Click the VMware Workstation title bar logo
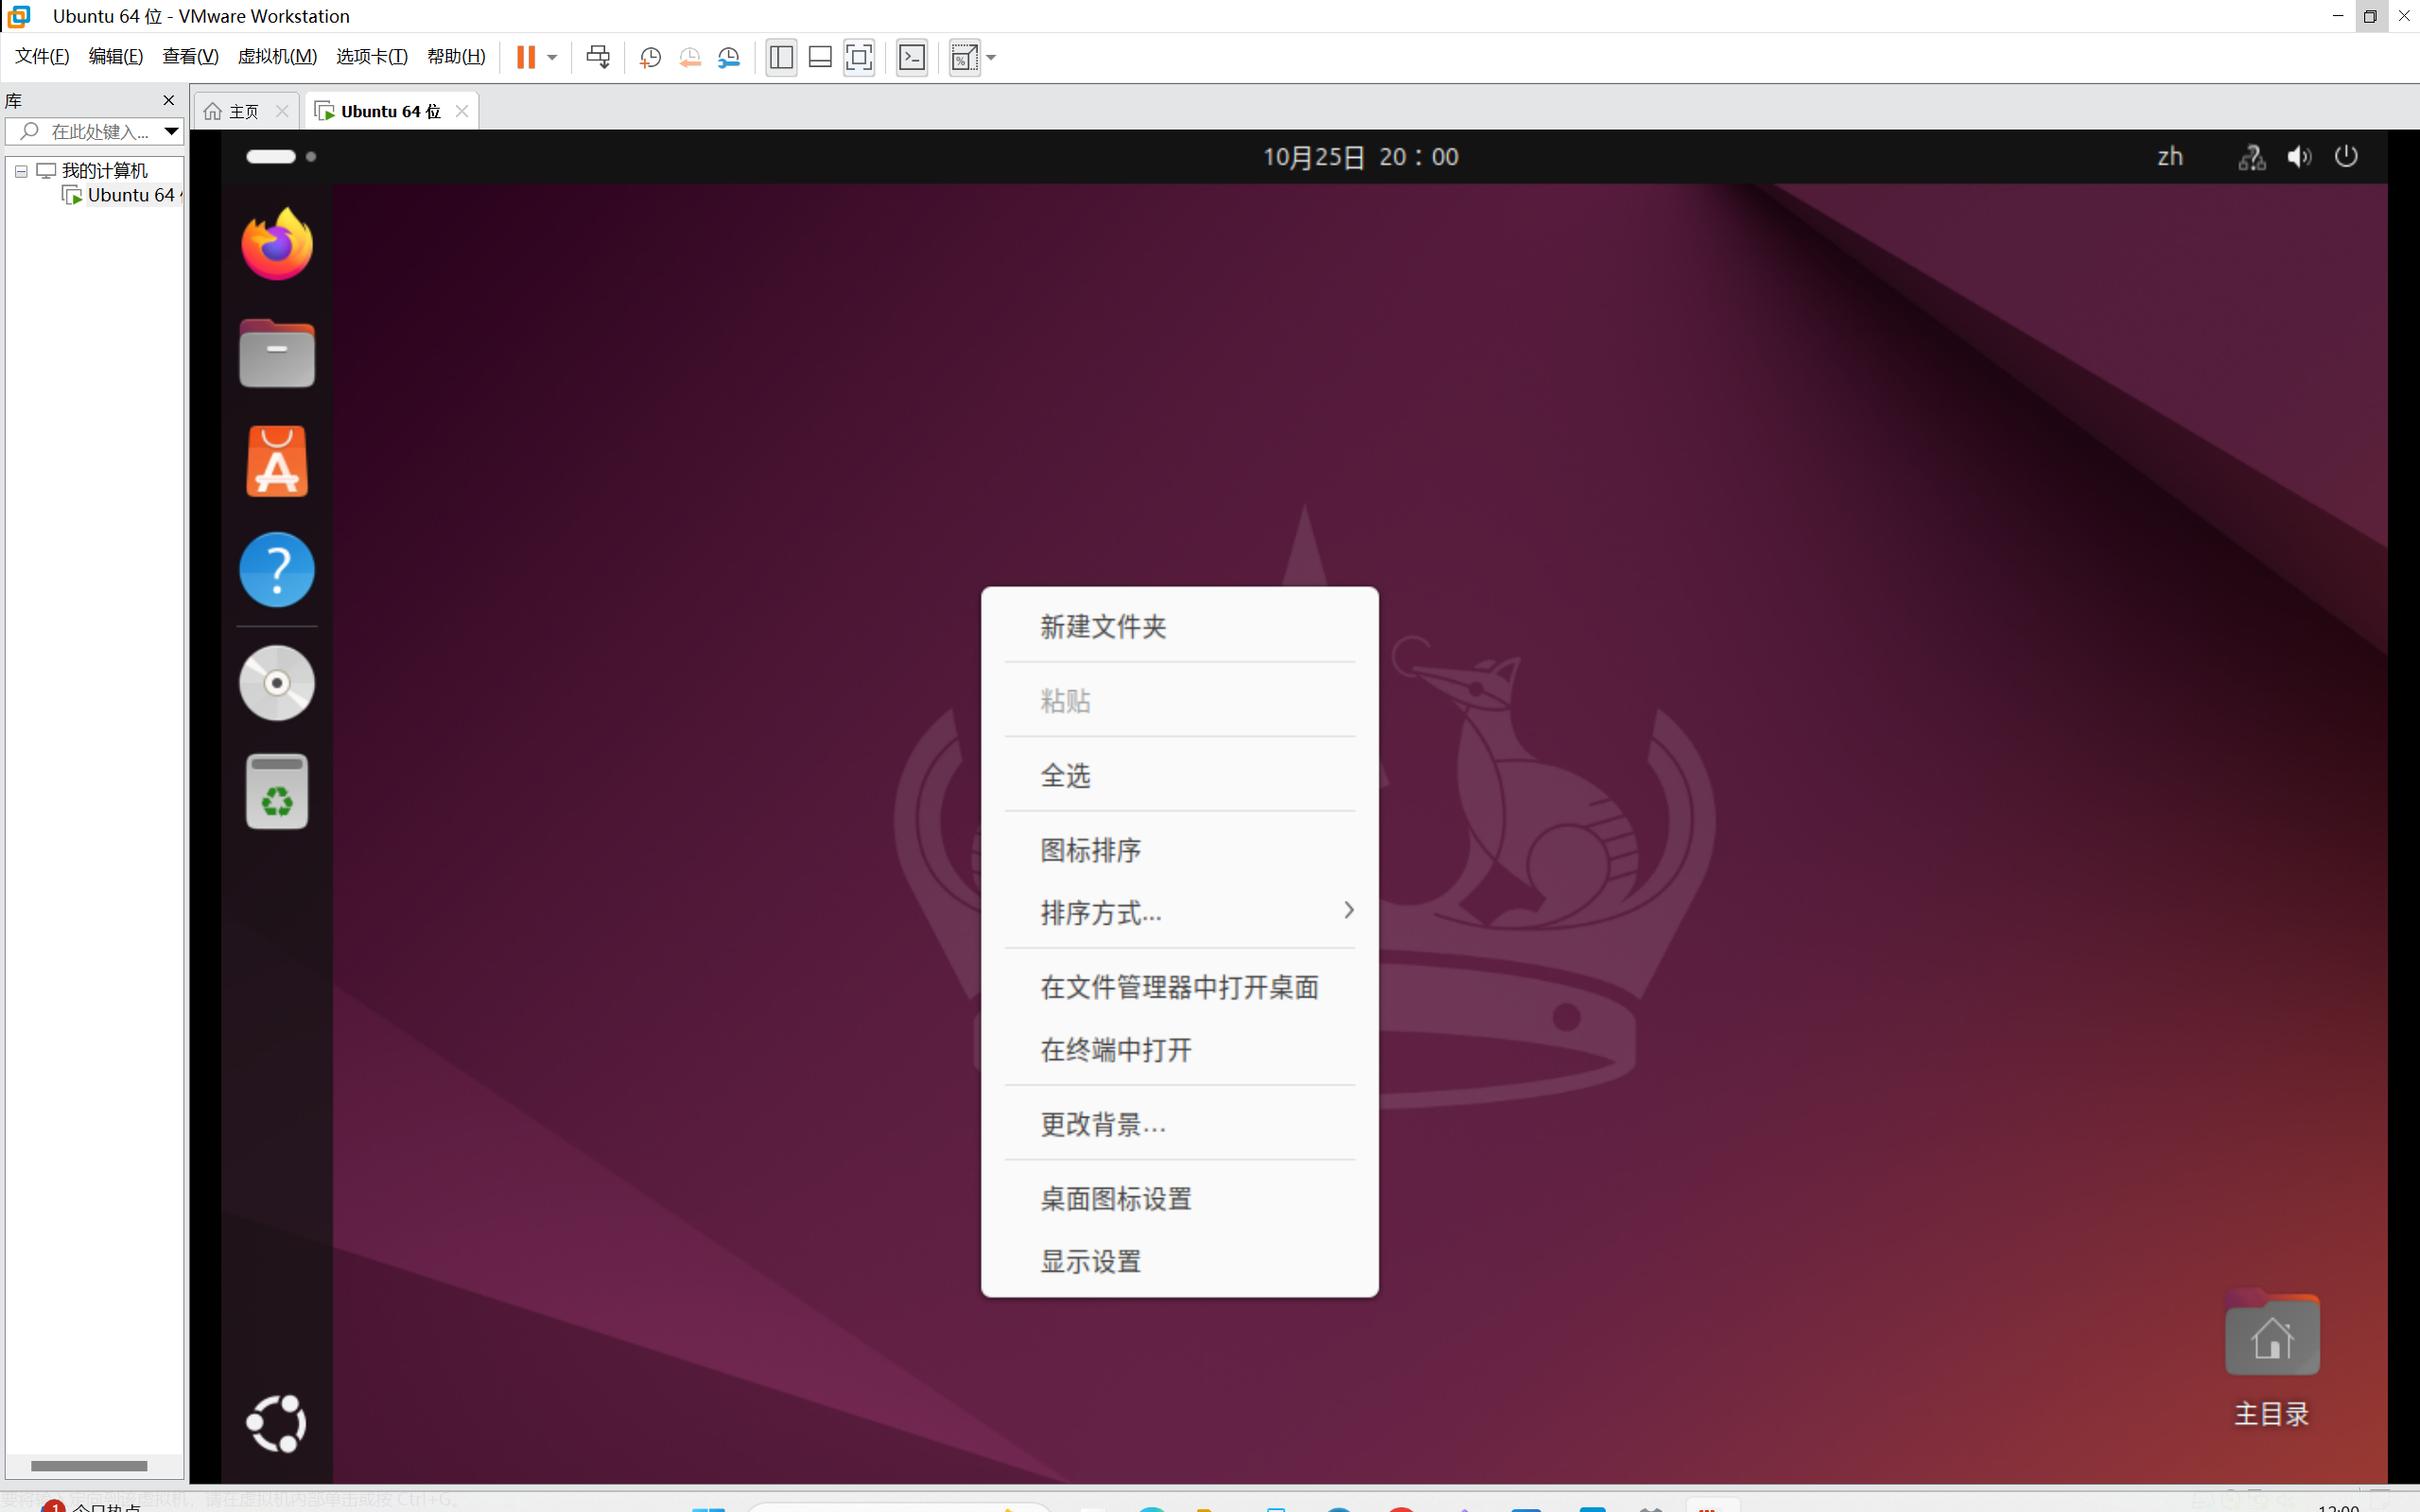The width and height of the screenshot is (2420, 1512). [18, 16]
